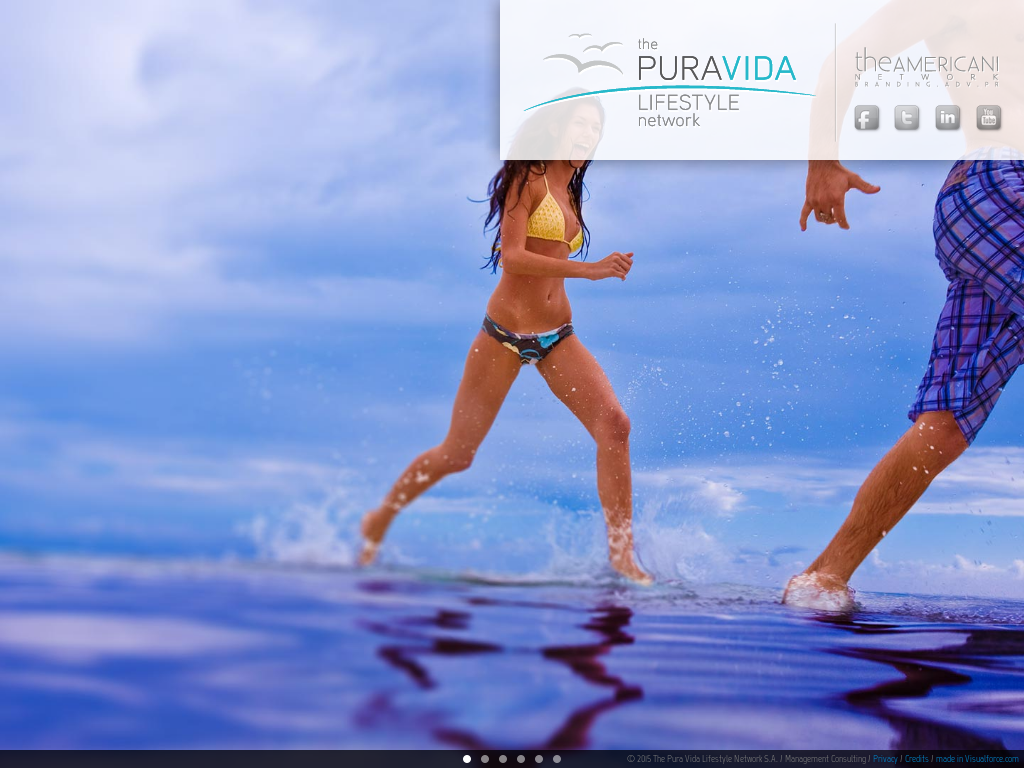The height and width of the screenshot is (768, 1024).
Task: Jump to the third slide dot
Action: 503,759
